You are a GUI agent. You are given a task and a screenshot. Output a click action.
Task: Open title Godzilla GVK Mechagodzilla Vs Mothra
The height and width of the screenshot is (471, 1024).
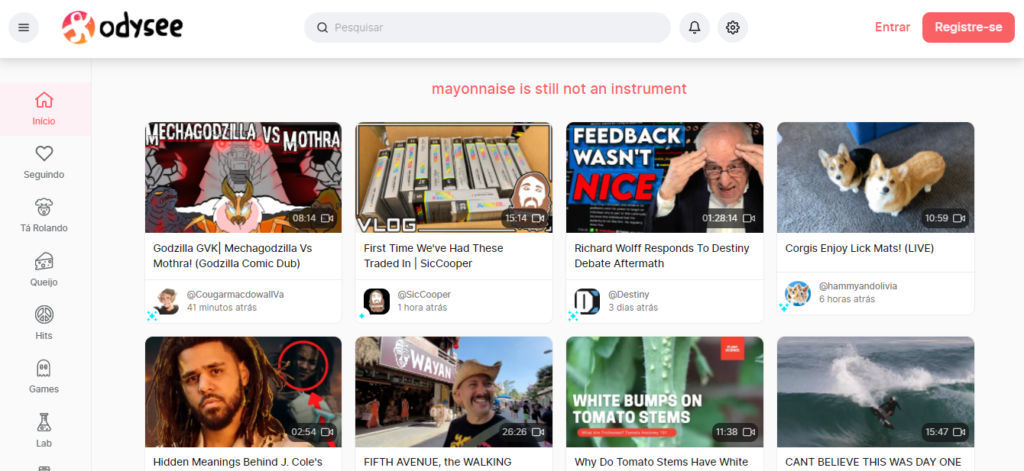pyautogui.click(x=232, y=256)
